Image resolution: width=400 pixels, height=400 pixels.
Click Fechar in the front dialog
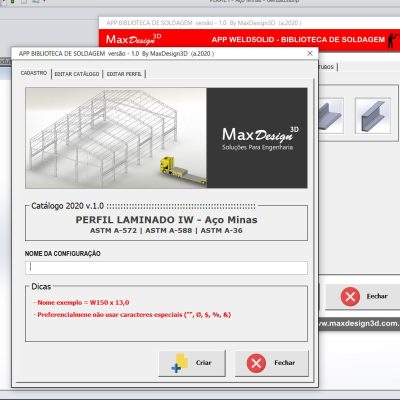272,363
